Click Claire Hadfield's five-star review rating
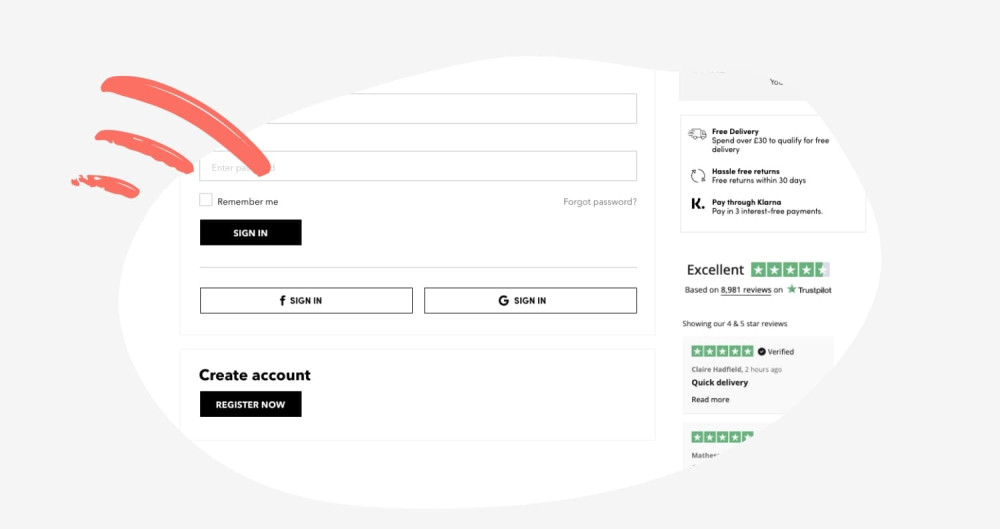Screen dimensions: 1000x529 (x=722, y=352)
